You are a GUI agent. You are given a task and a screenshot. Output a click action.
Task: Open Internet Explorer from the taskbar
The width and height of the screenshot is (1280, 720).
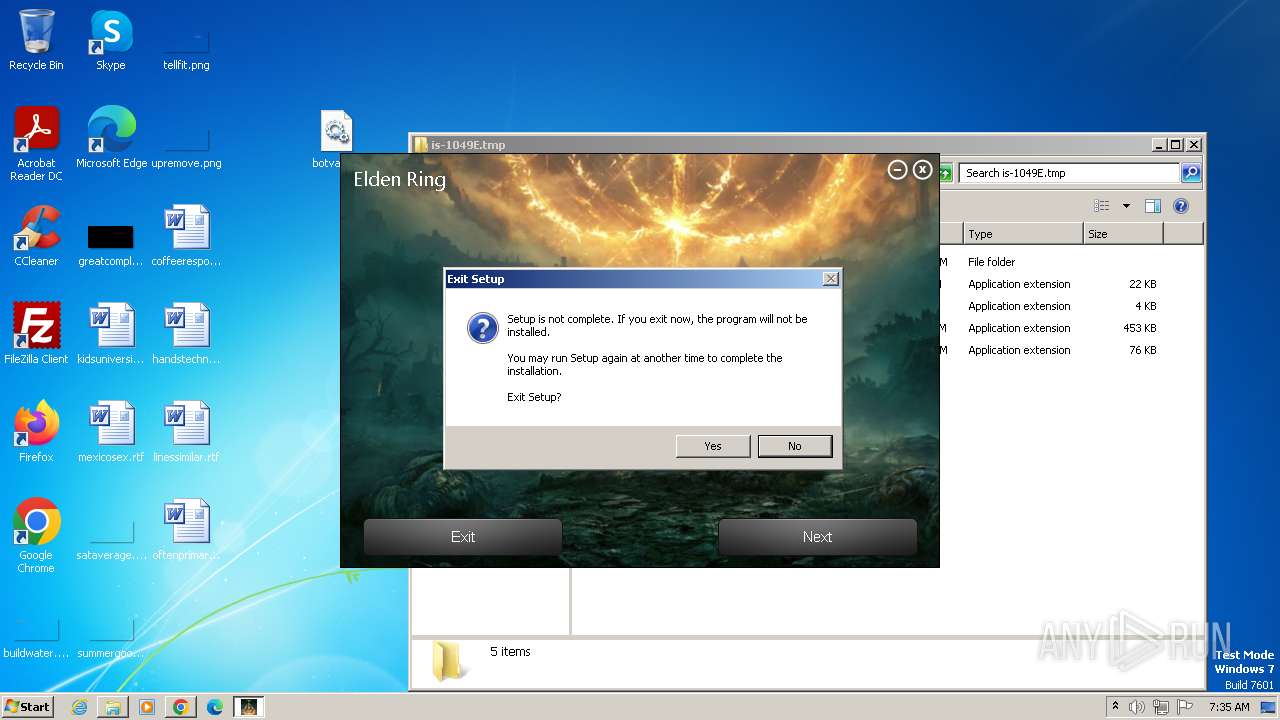point(79,707)
